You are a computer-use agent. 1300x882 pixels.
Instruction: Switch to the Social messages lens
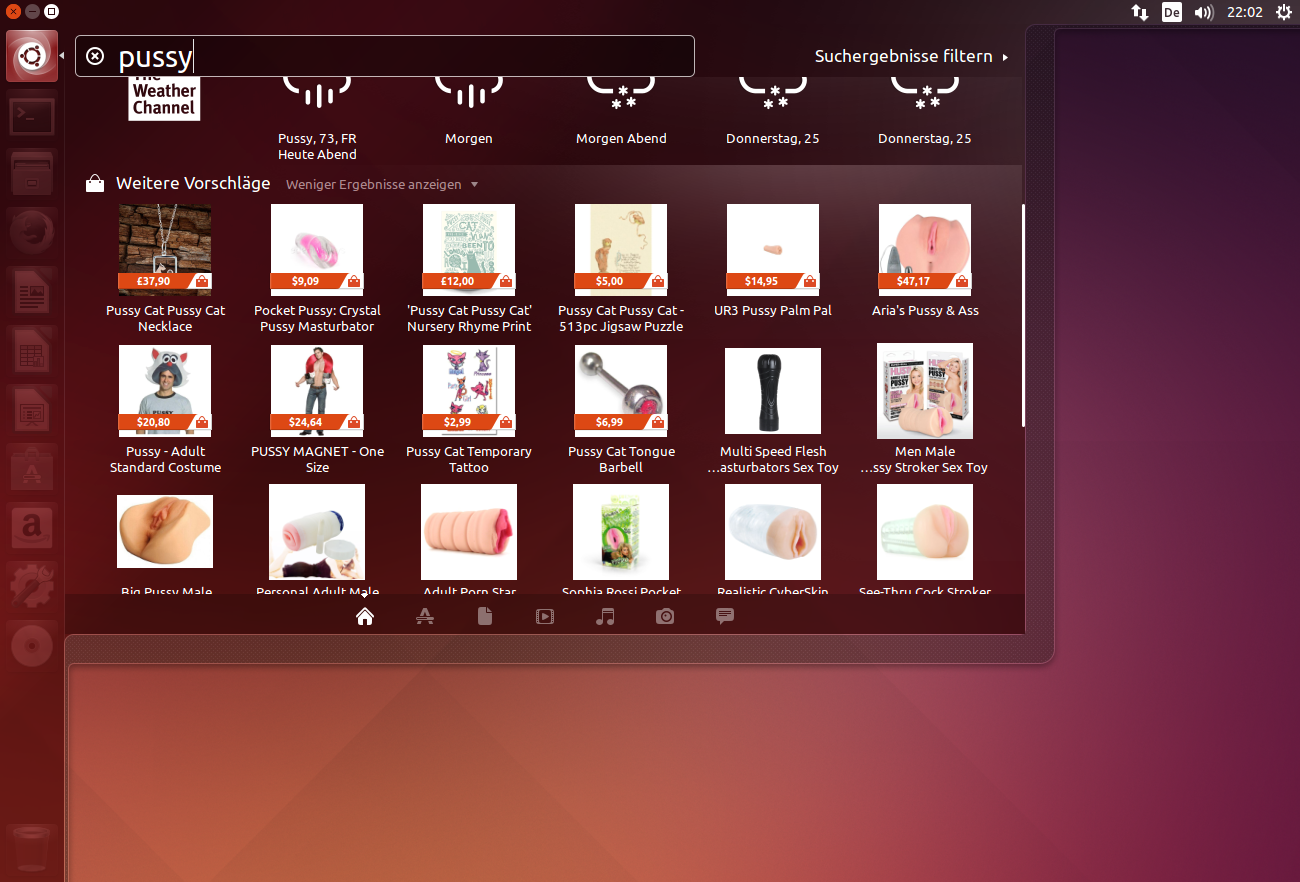725,616
